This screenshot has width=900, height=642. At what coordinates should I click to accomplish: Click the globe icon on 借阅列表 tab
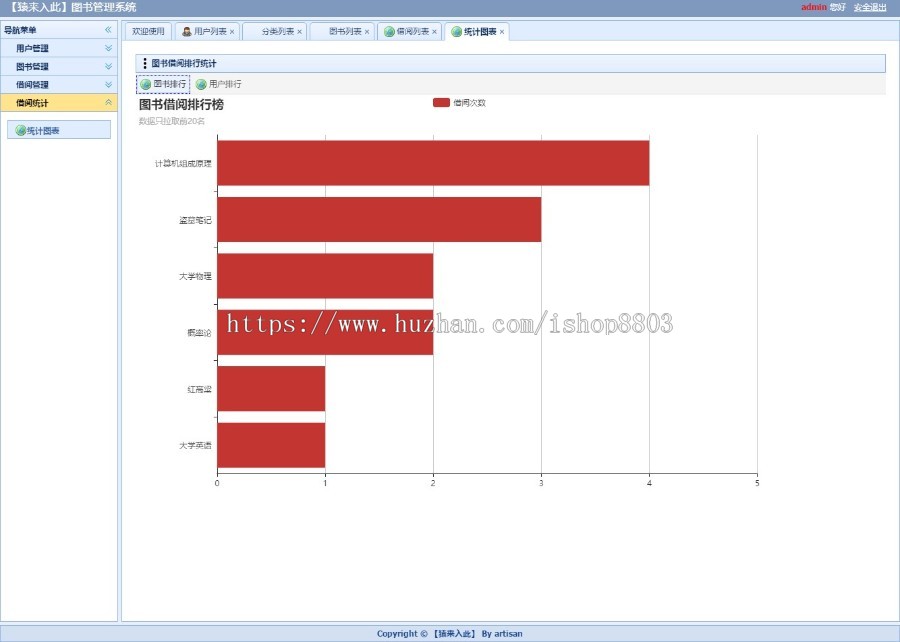[x=389, y=32]
